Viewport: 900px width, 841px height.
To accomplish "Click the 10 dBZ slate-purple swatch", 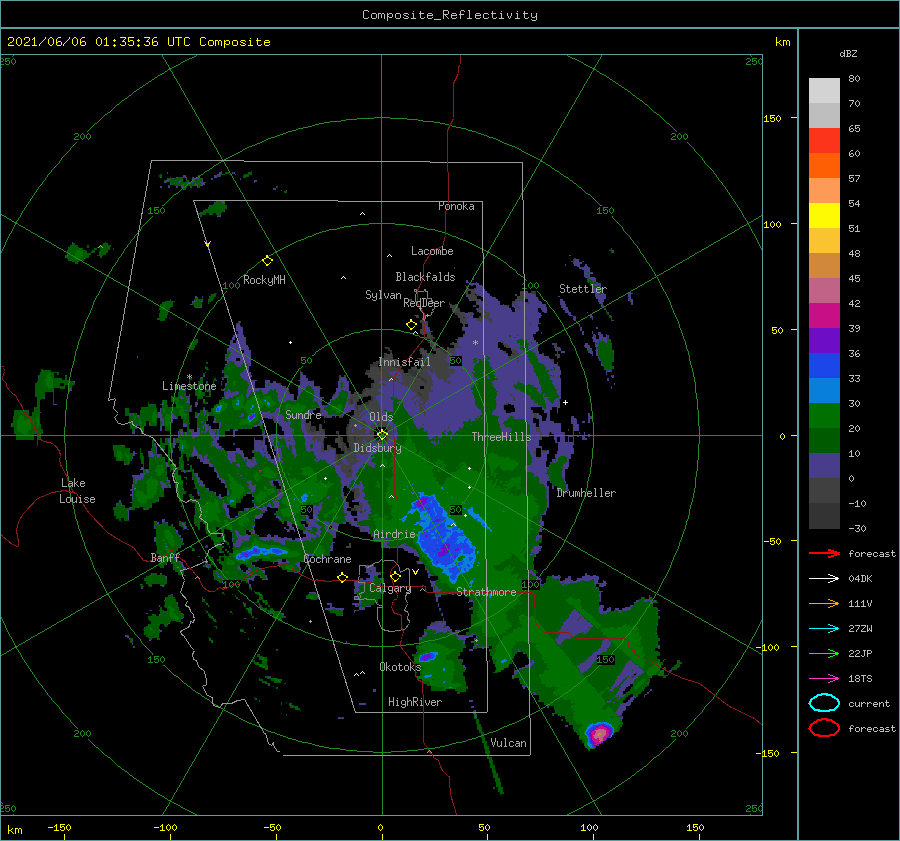I will click(824, 466).
